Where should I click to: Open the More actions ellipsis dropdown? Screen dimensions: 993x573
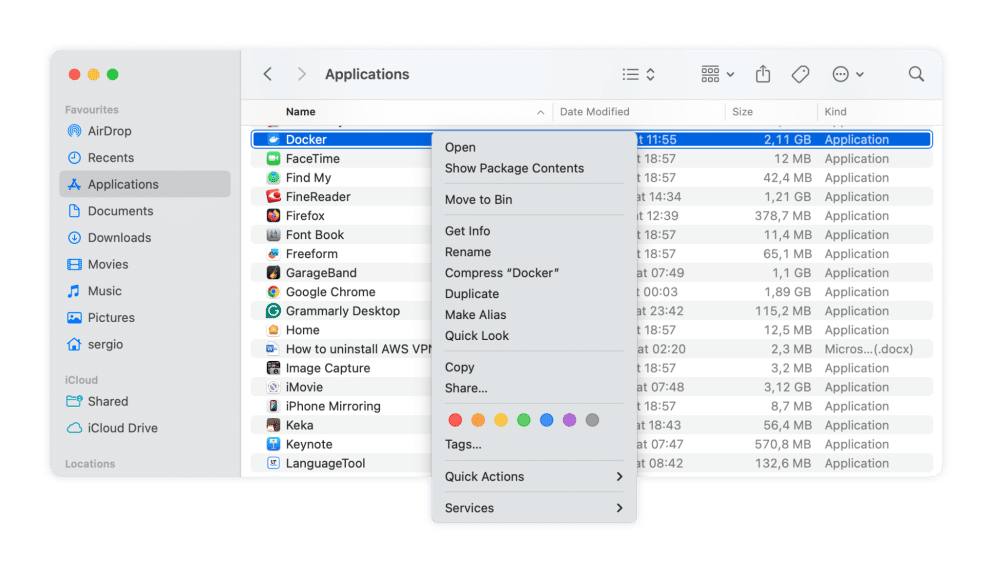(848, 74)
